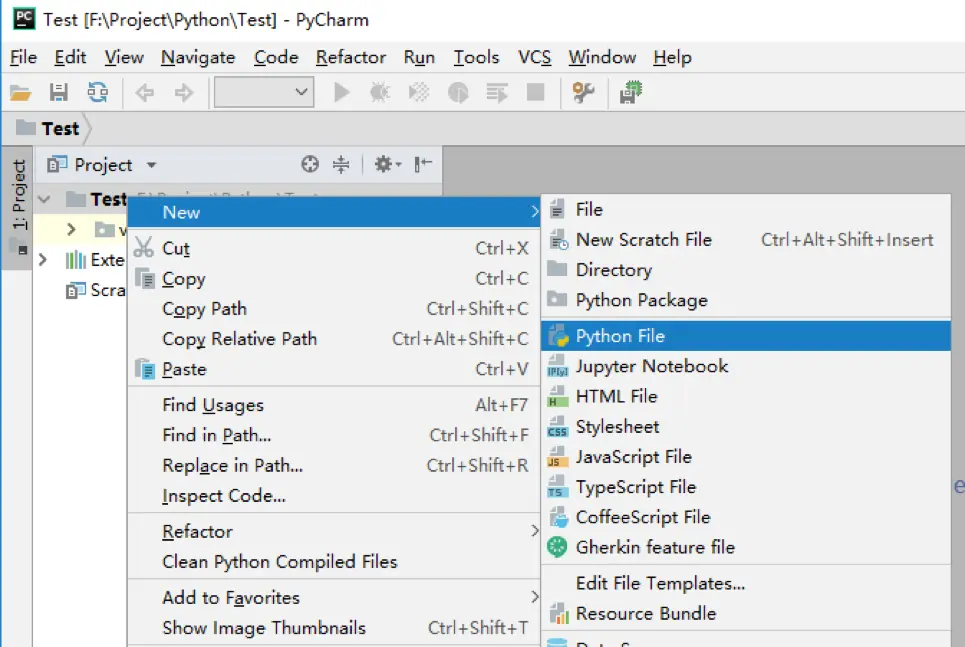Open the Project view dropdown arrow

coord(151,165)
